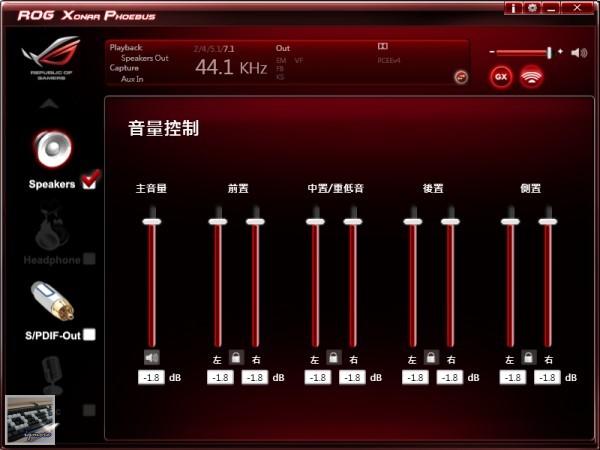Viewport: 600px width, 450px height.
Task: Click the 前置 left dB value field
Action: point(220,377)
